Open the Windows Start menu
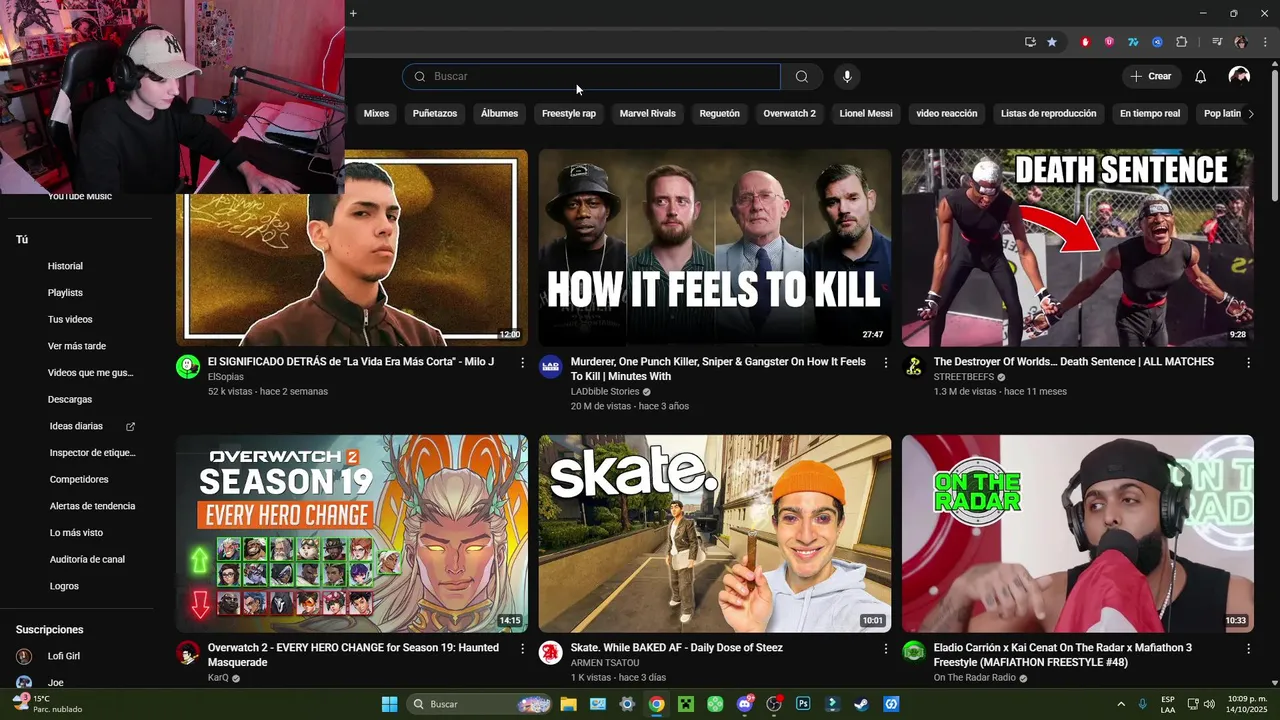The image size is (1280, 720). tap(389, 704)
